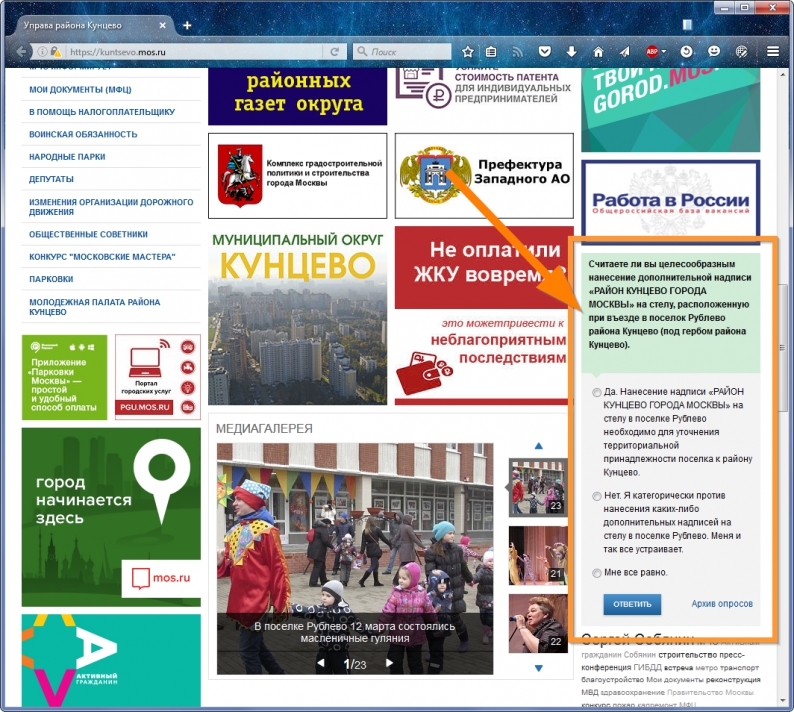Go to browser home page icon
The width and height of the screenshot is (794, 712).
point(598,51)
